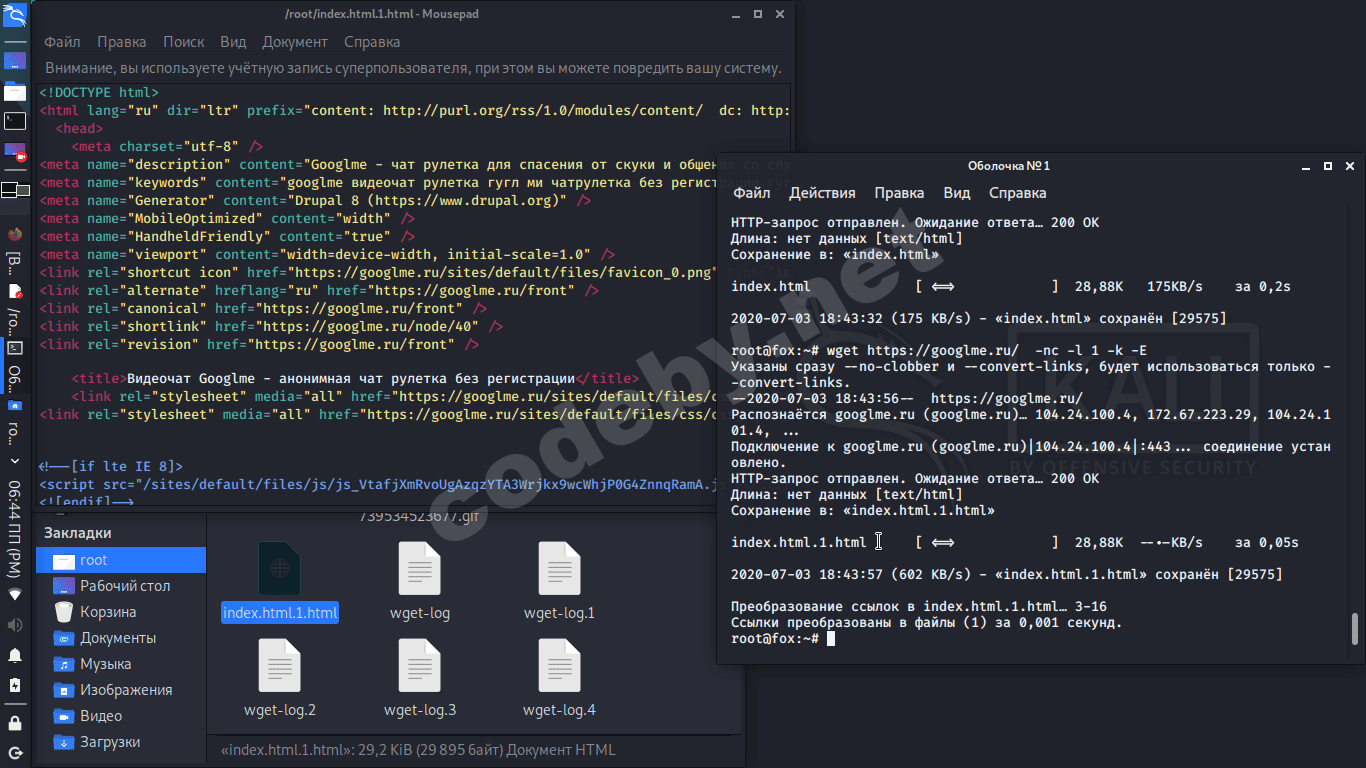Open Корзина in the sidebar

tap(121, 612)
